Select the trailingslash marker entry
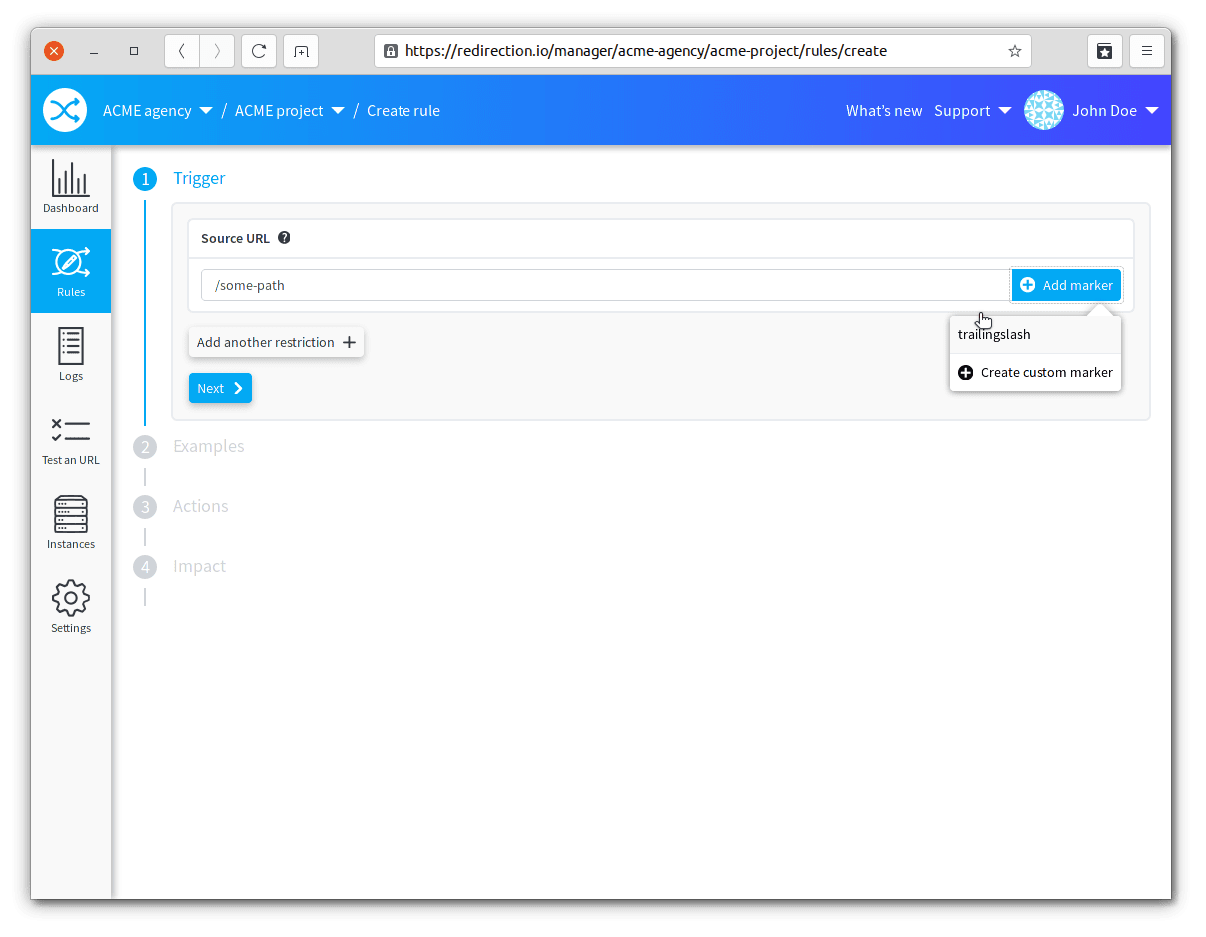The image size is (1206, 937). tap(994, 334)
